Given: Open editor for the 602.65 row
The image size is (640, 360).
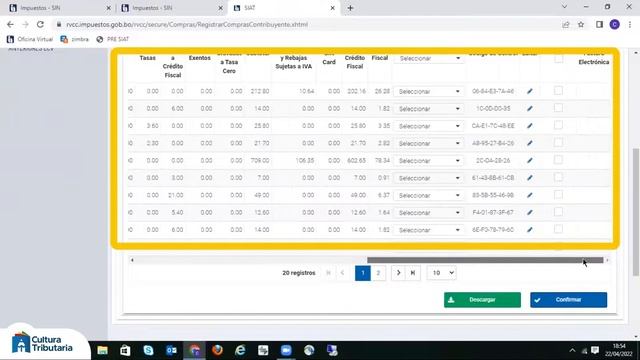Looking at the screenshot, I should pyautogui.click(x=530, y=160).
